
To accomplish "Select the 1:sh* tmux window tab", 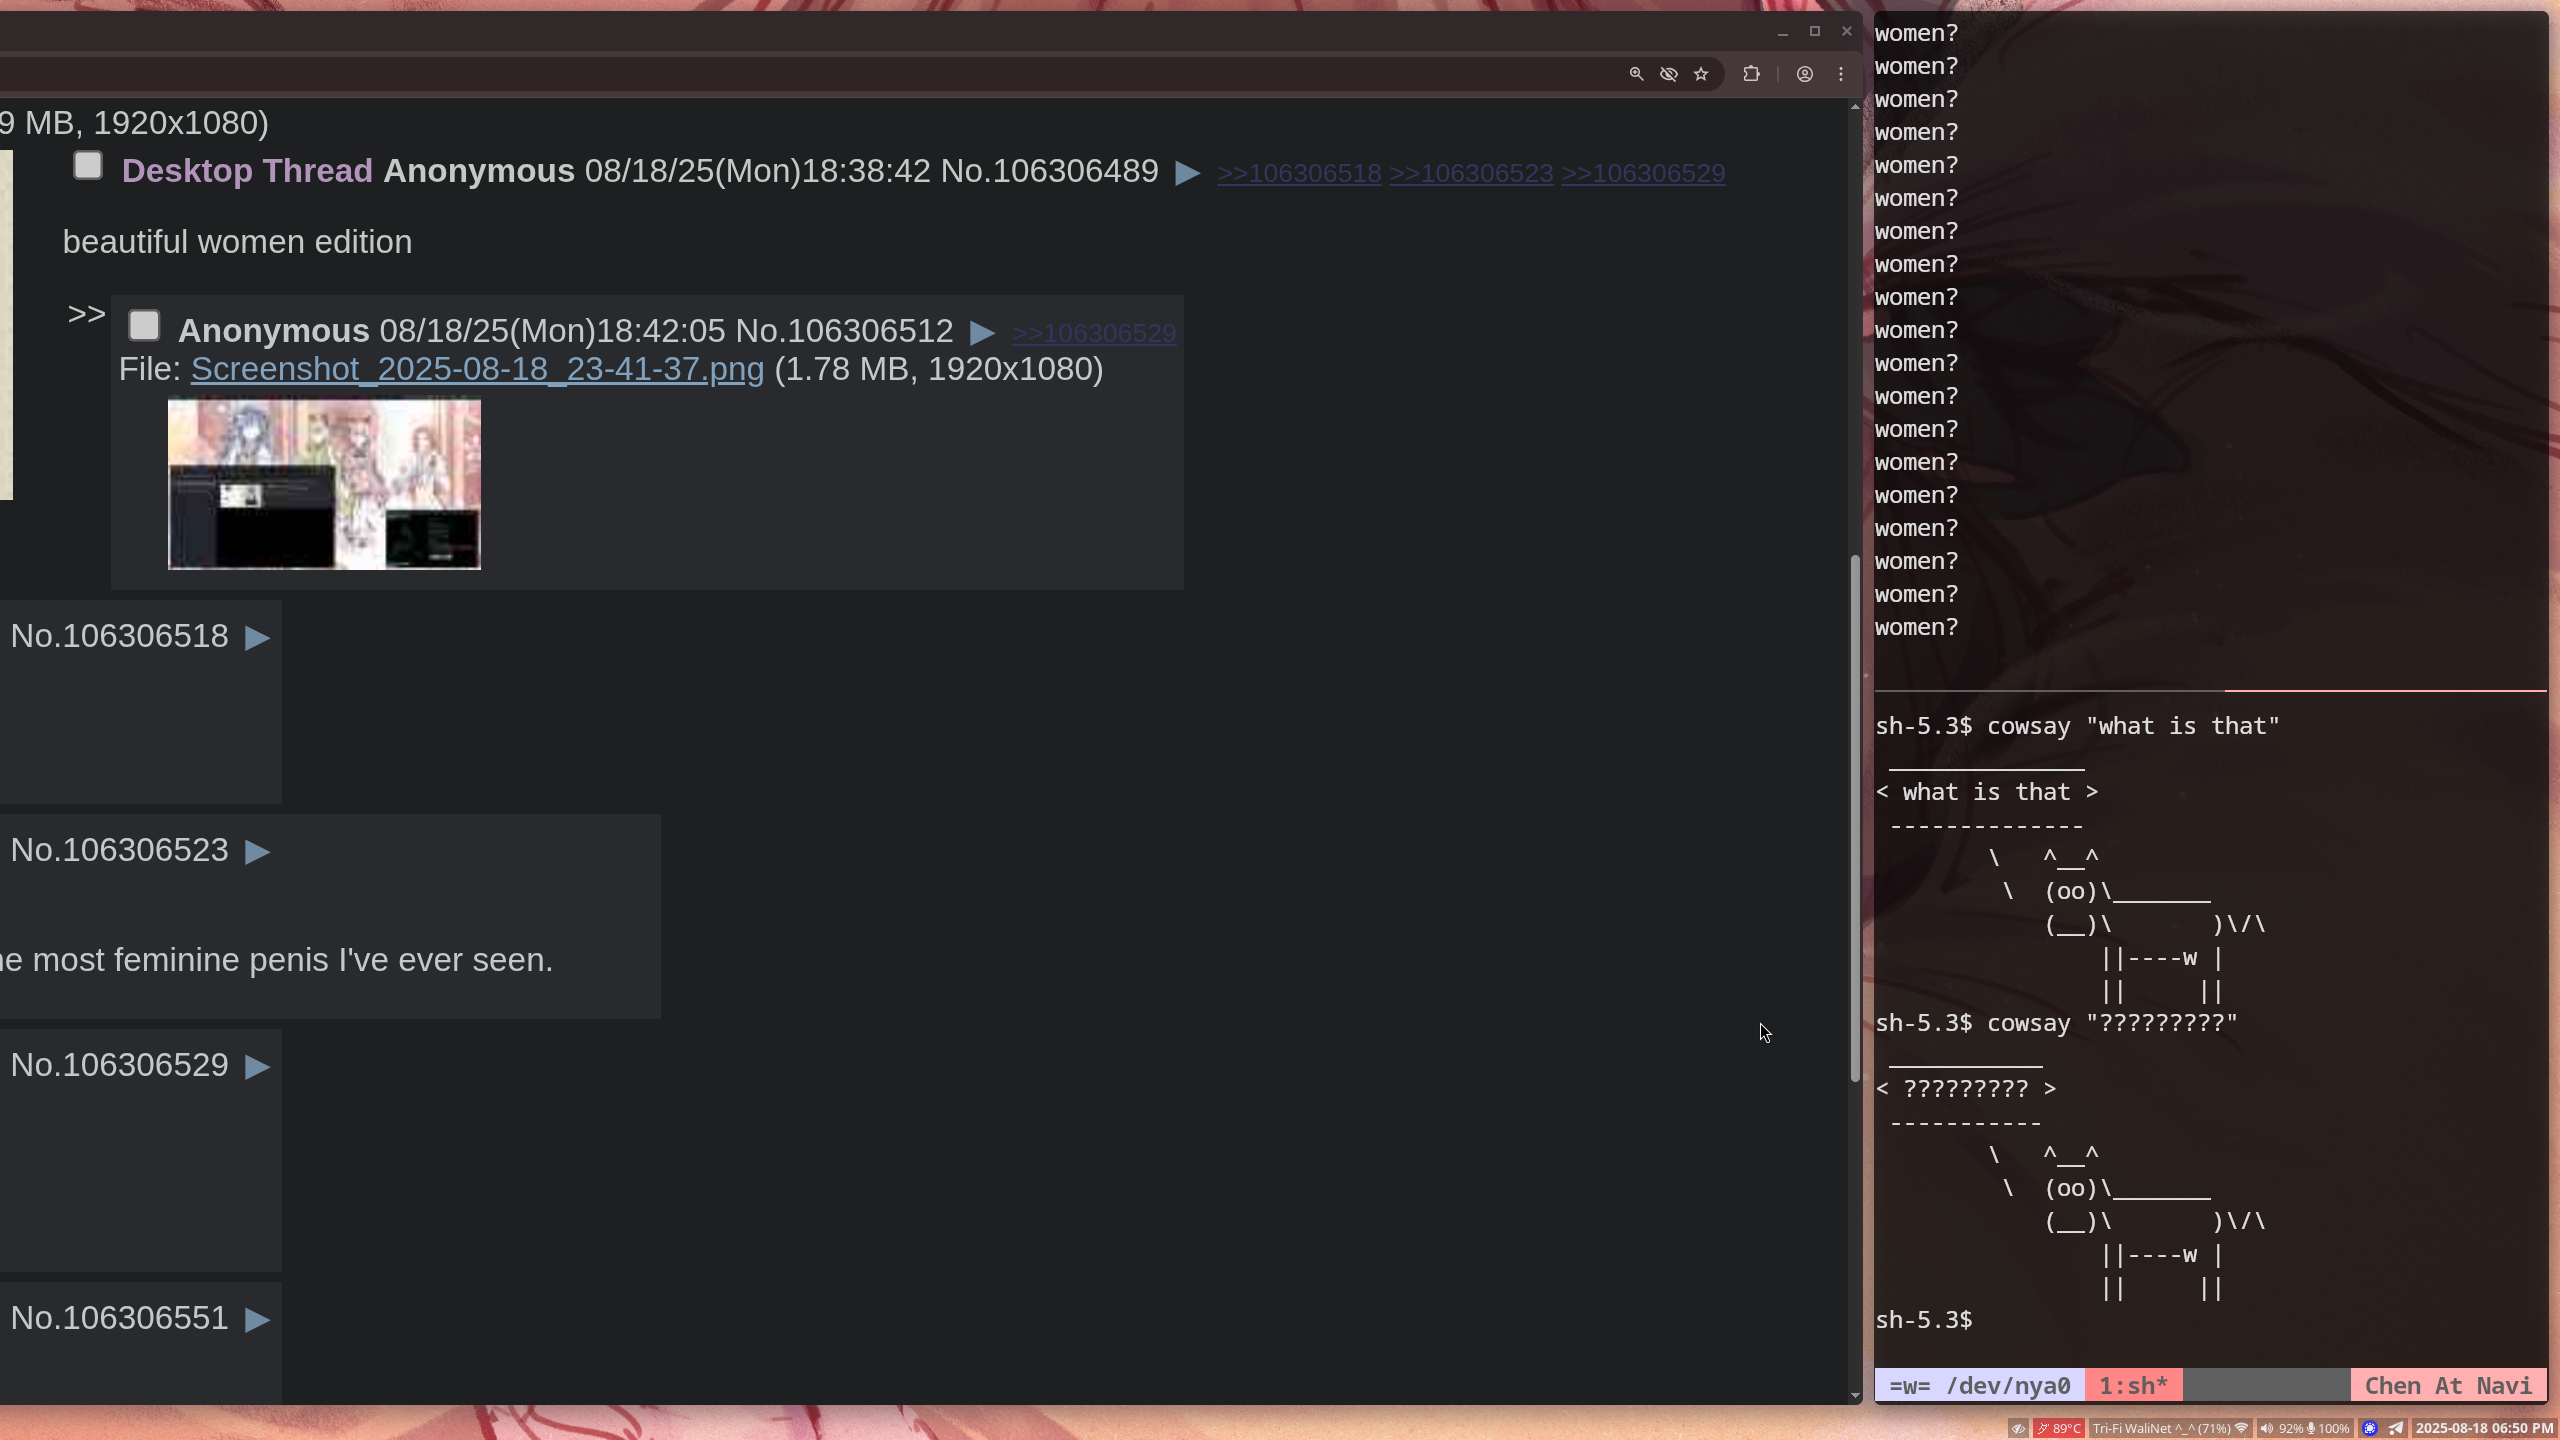I will (2132, 1386).
